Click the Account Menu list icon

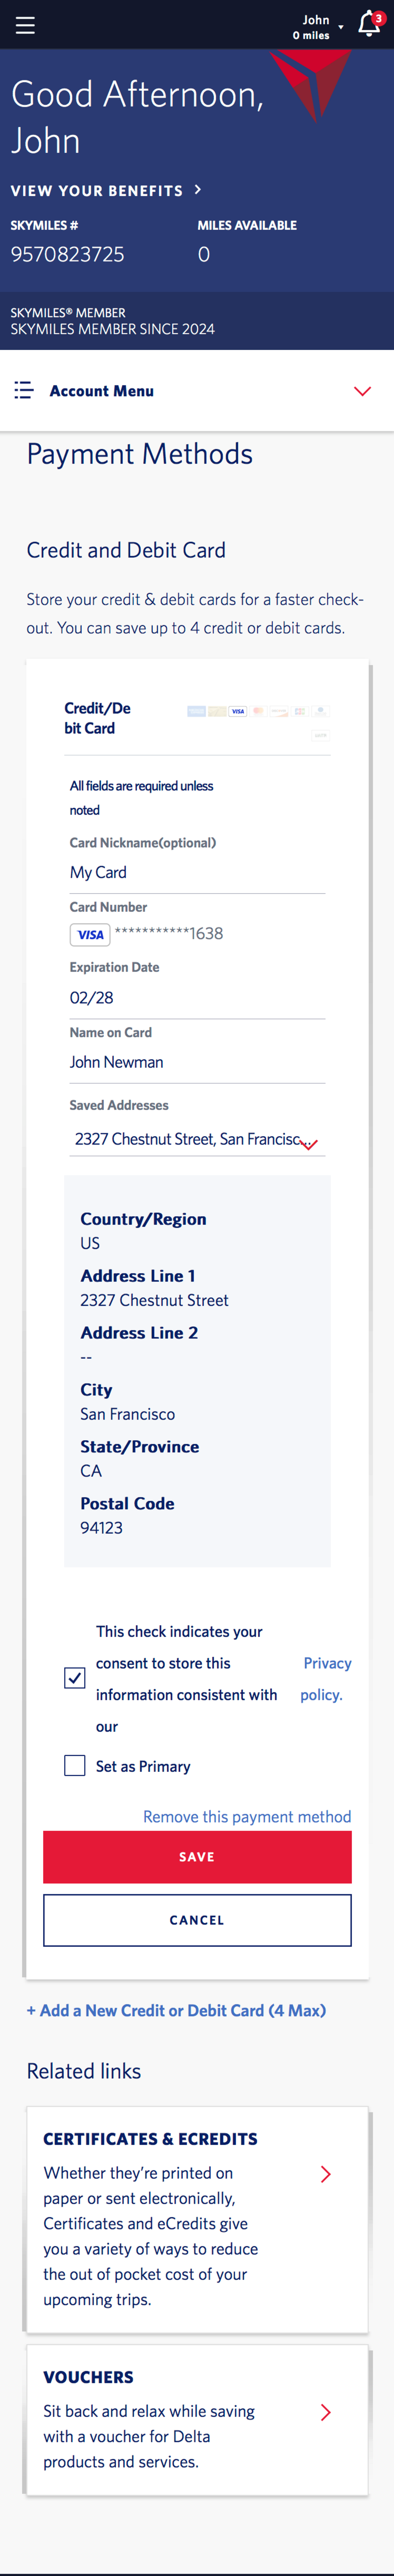(x=23, y=391)
